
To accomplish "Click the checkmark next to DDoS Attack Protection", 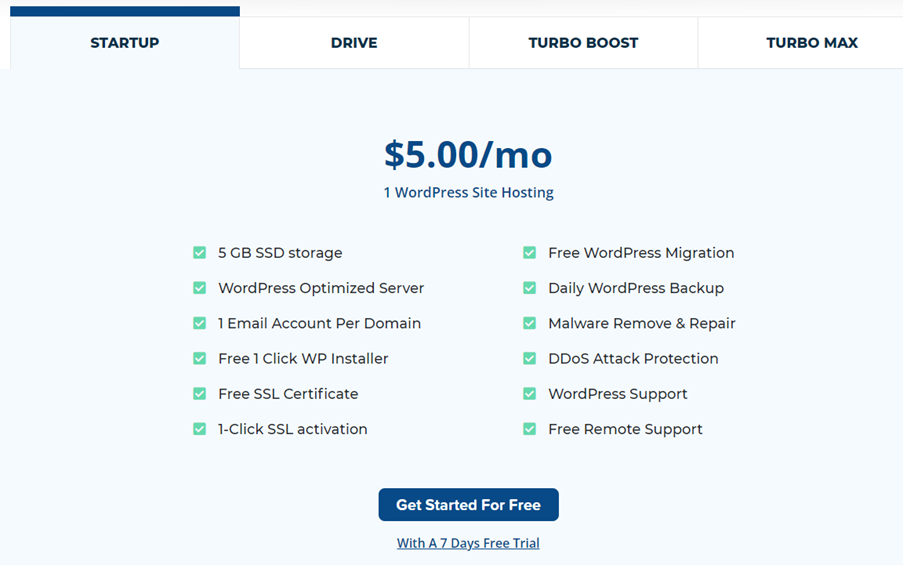I will (529, 358).
